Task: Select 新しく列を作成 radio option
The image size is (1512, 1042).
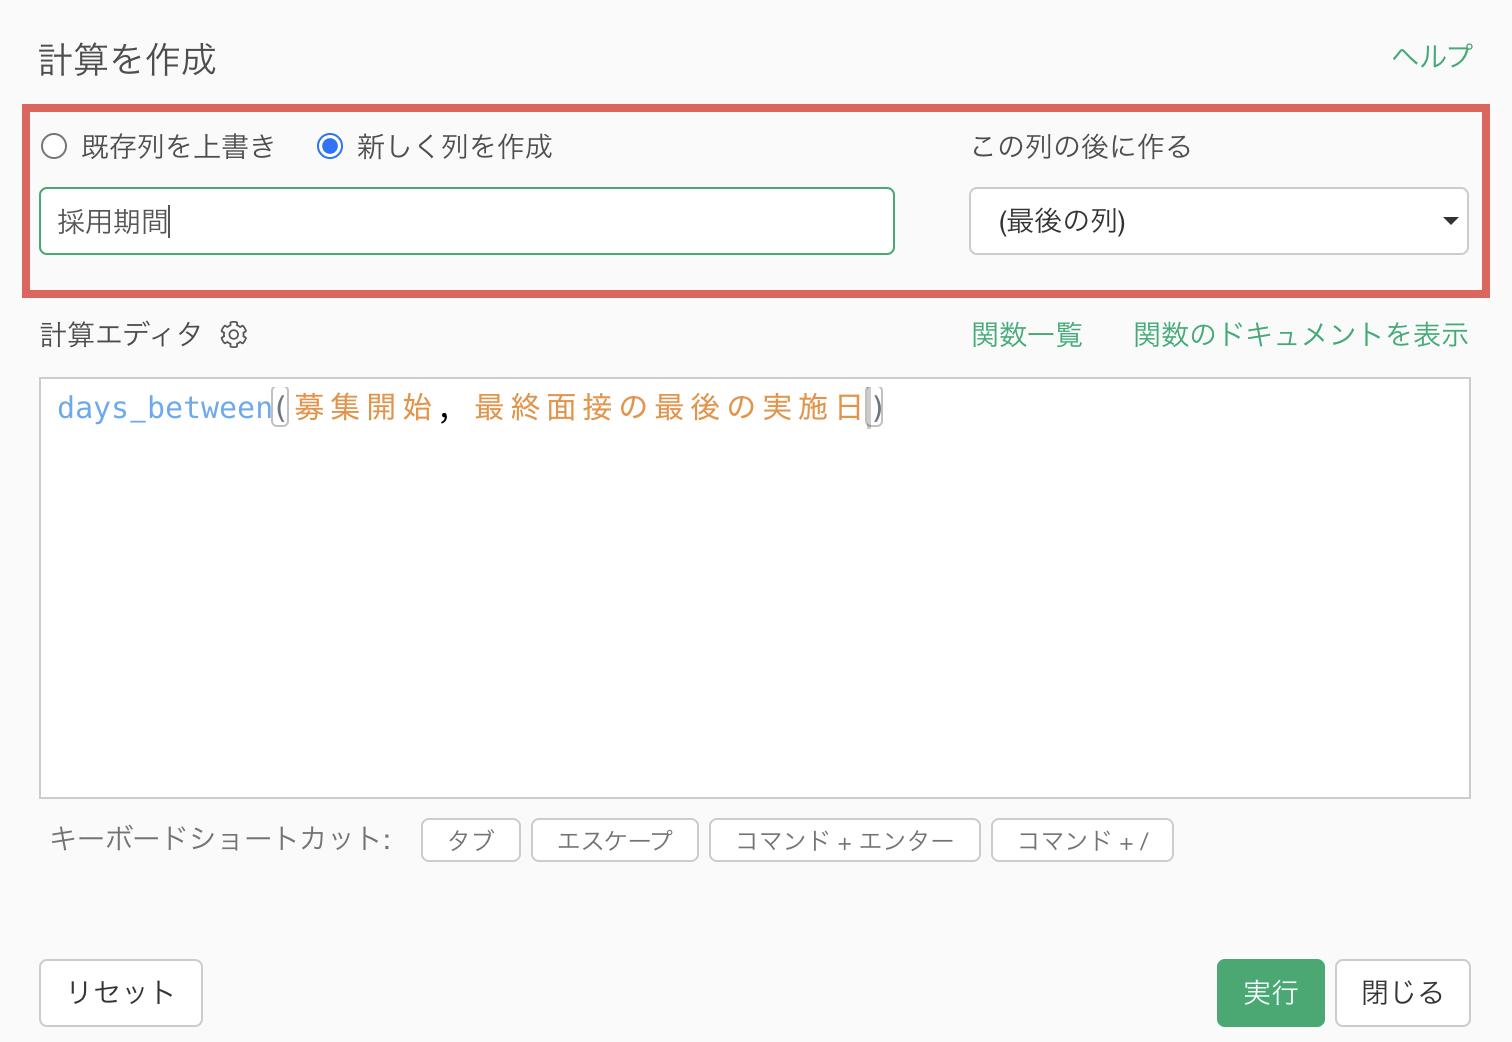Action: tap(330, 147)
